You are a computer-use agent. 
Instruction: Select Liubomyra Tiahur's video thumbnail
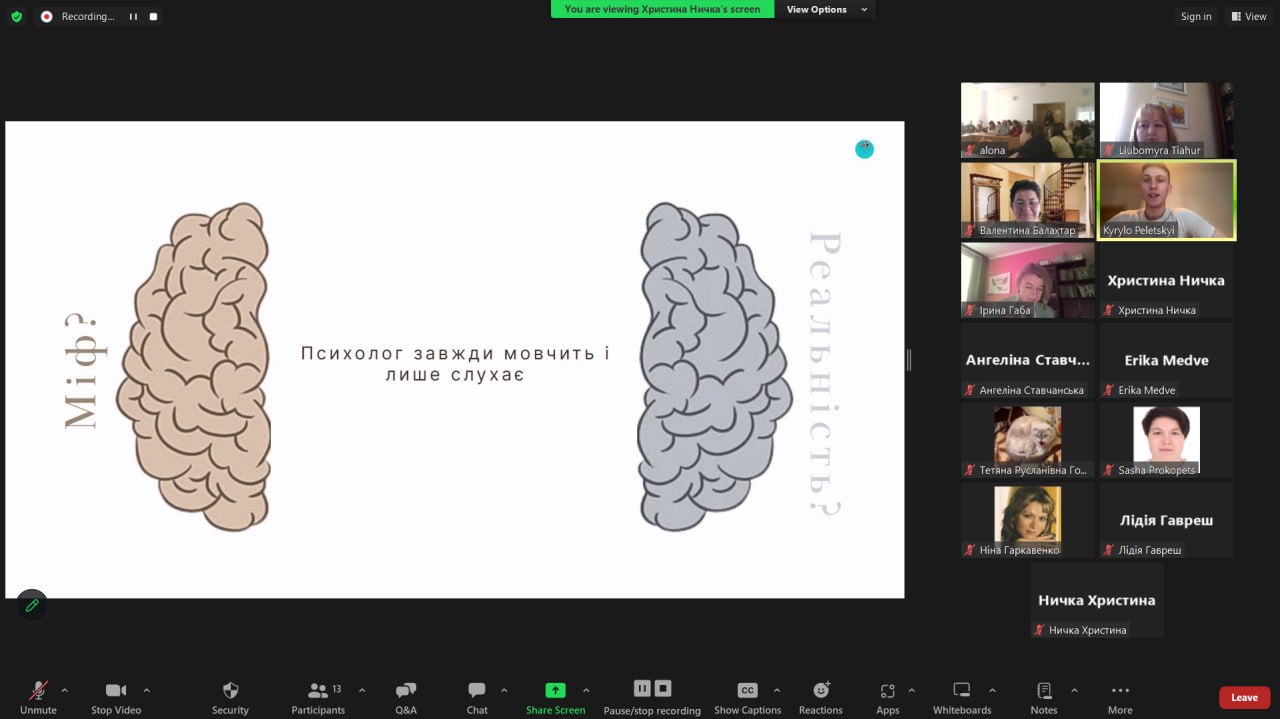tap(1166, 120)
